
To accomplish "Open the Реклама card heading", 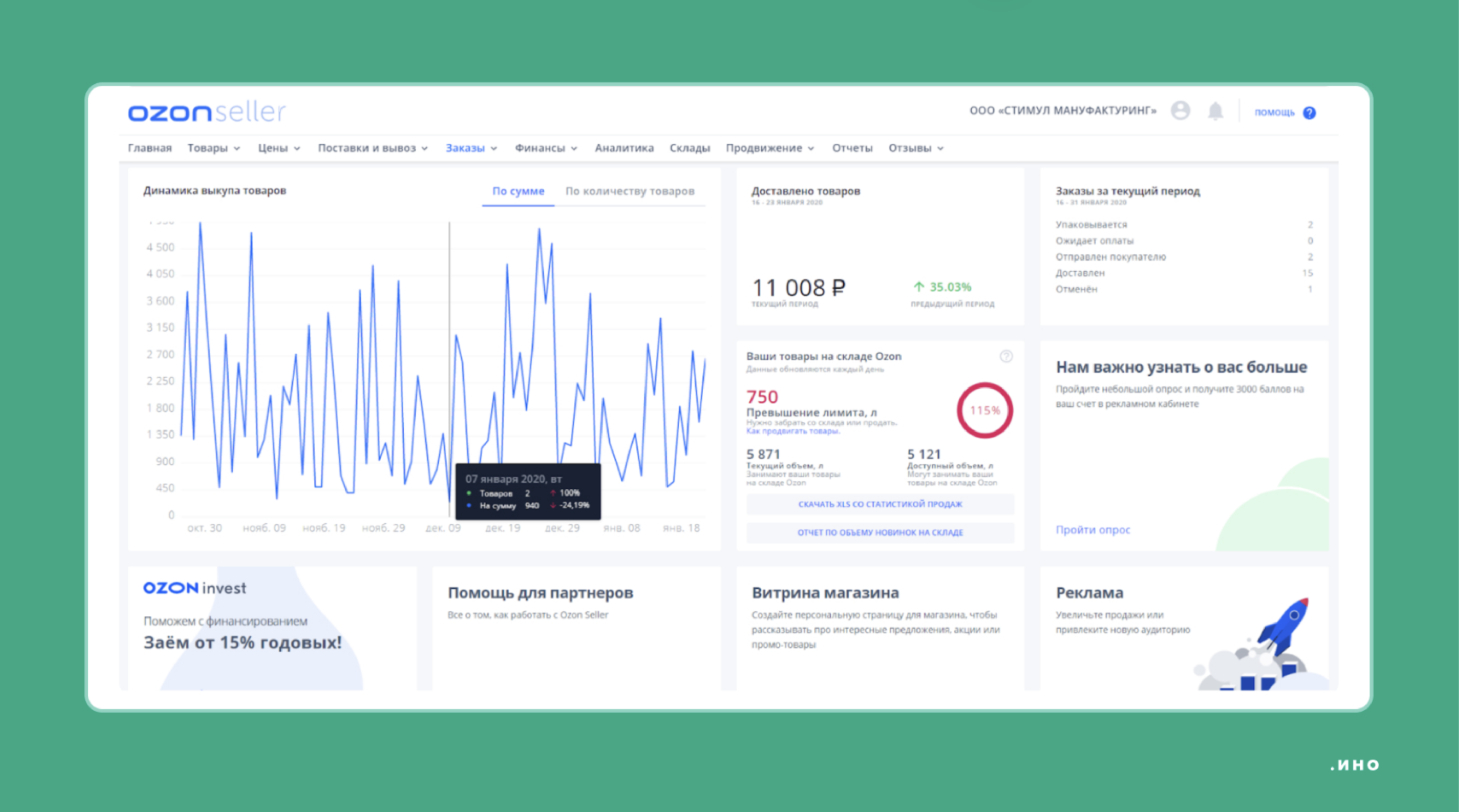I will pos(1090,593).
